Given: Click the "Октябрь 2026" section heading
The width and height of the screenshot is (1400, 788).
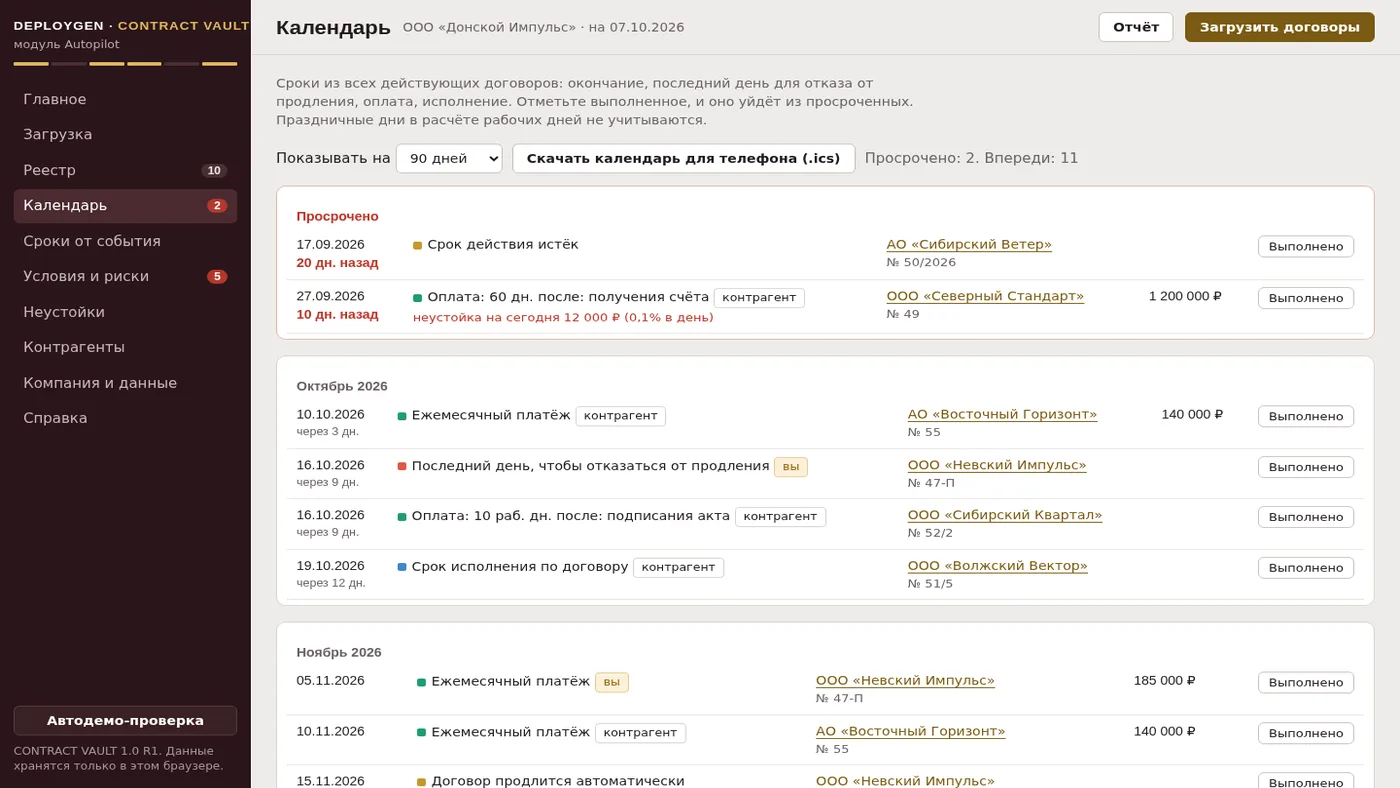Looking at the screenshot, I should (x=342, y=386).
